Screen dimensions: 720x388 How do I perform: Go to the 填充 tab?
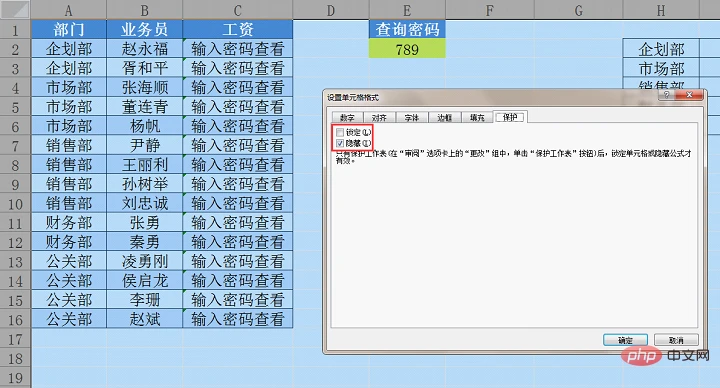[x=477, y=118]
